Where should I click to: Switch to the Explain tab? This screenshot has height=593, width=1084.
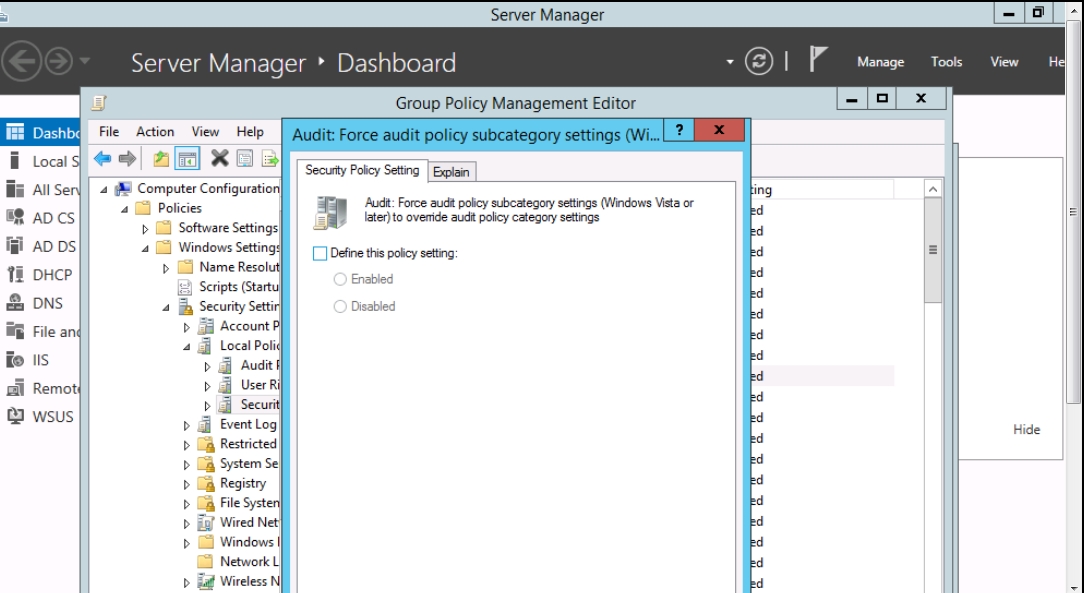451,172
